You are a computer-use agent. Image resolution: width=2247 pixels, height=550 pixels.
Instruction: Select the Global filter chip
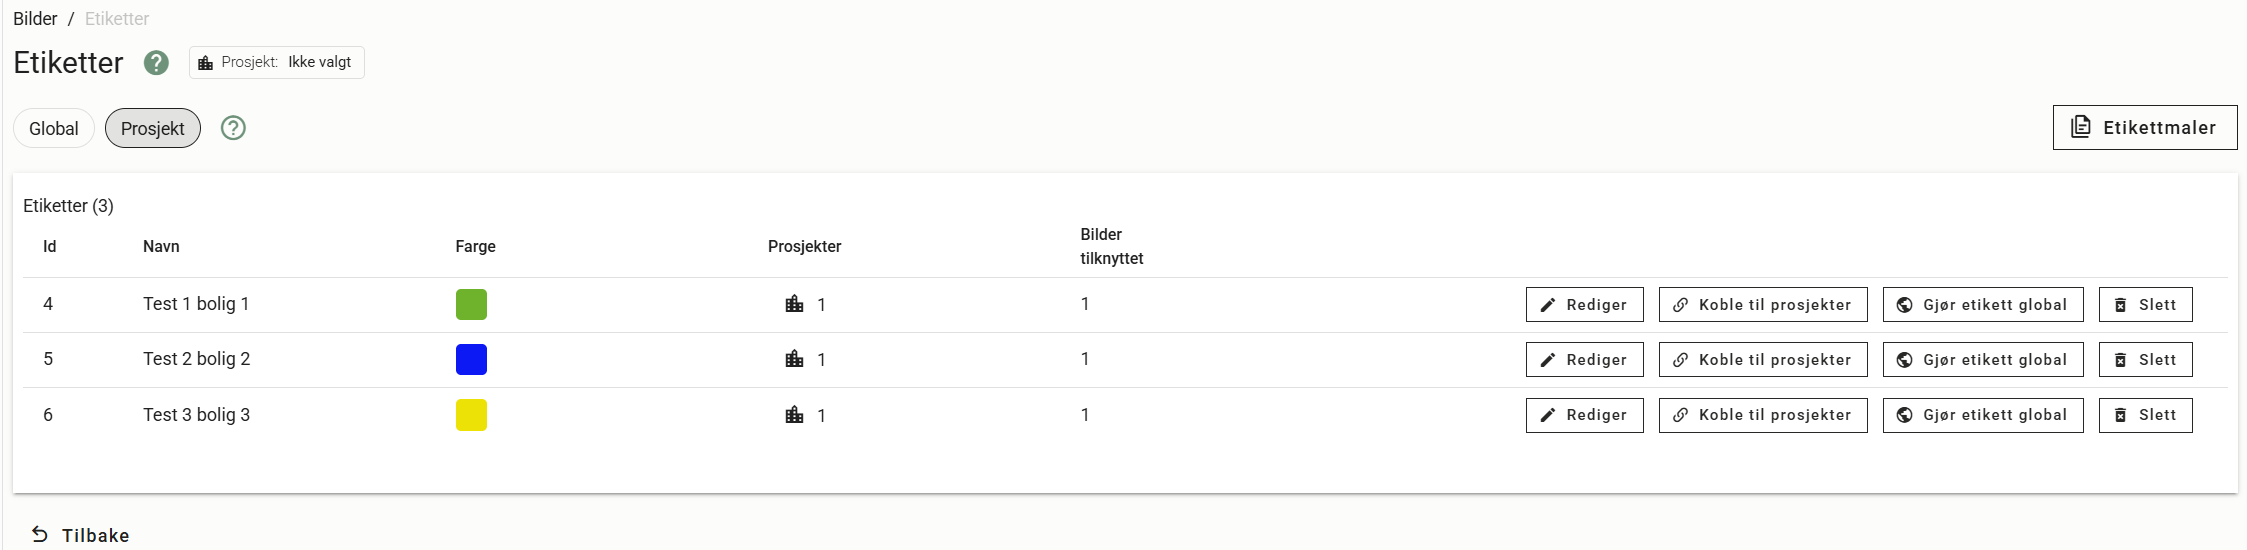tap(54, 128)
